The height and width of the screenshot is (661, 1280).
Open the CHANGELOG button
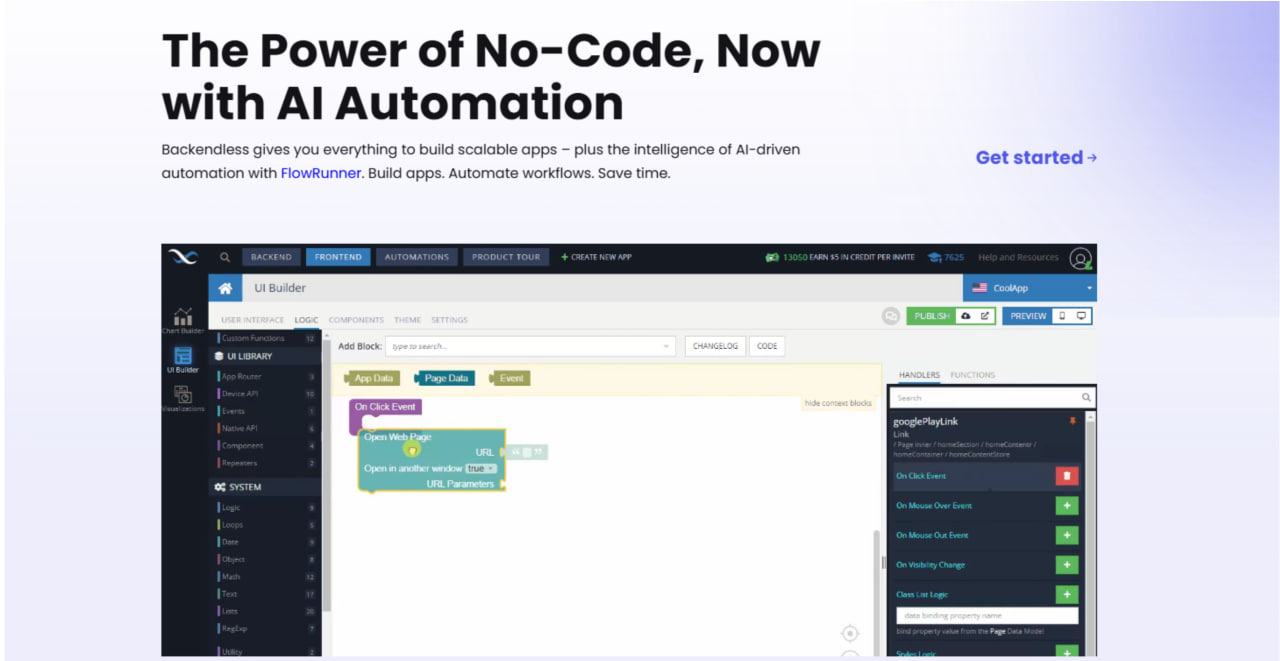[x=714, y=346]
